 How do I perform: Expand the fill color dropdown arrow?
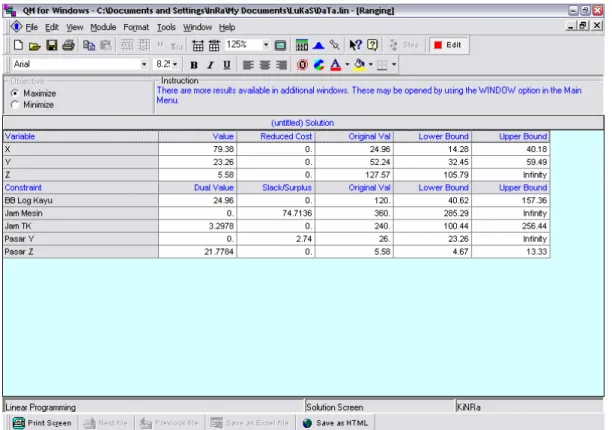point(370,64)
